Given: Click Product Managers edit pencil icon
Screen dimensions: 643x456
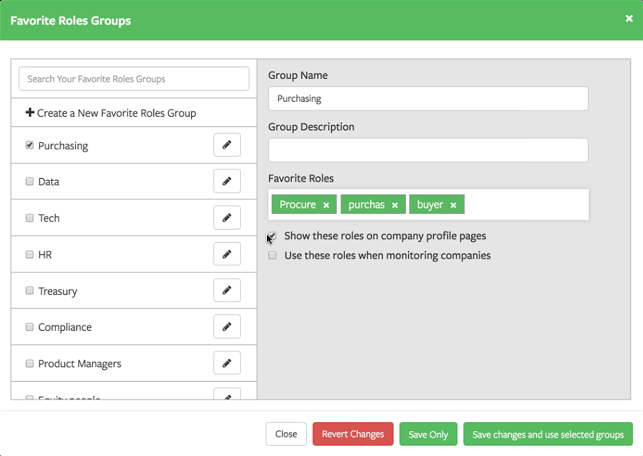Looking at the screenshot, I should (x=227, y=363).
